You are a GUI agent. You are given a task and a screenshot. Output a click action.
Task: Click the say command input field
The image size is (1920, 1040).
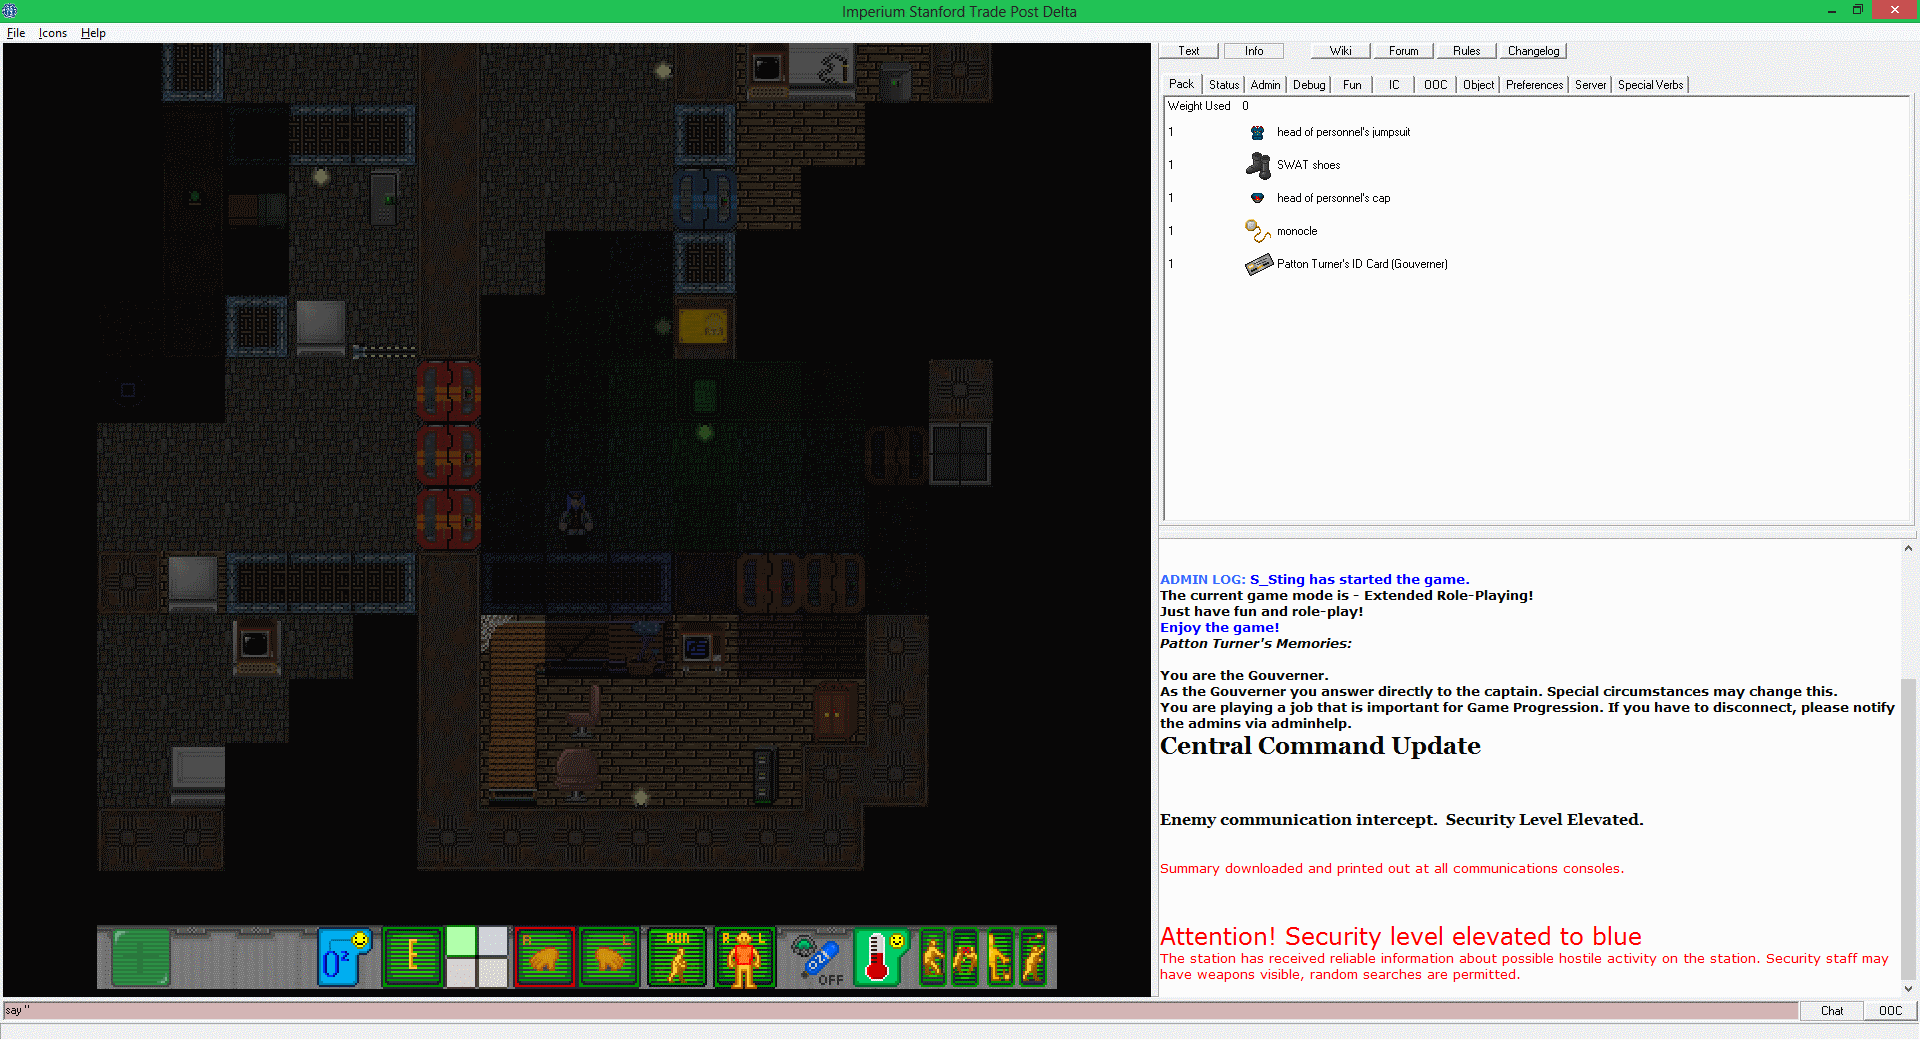pyautogui.click(x=900, y=1011)
